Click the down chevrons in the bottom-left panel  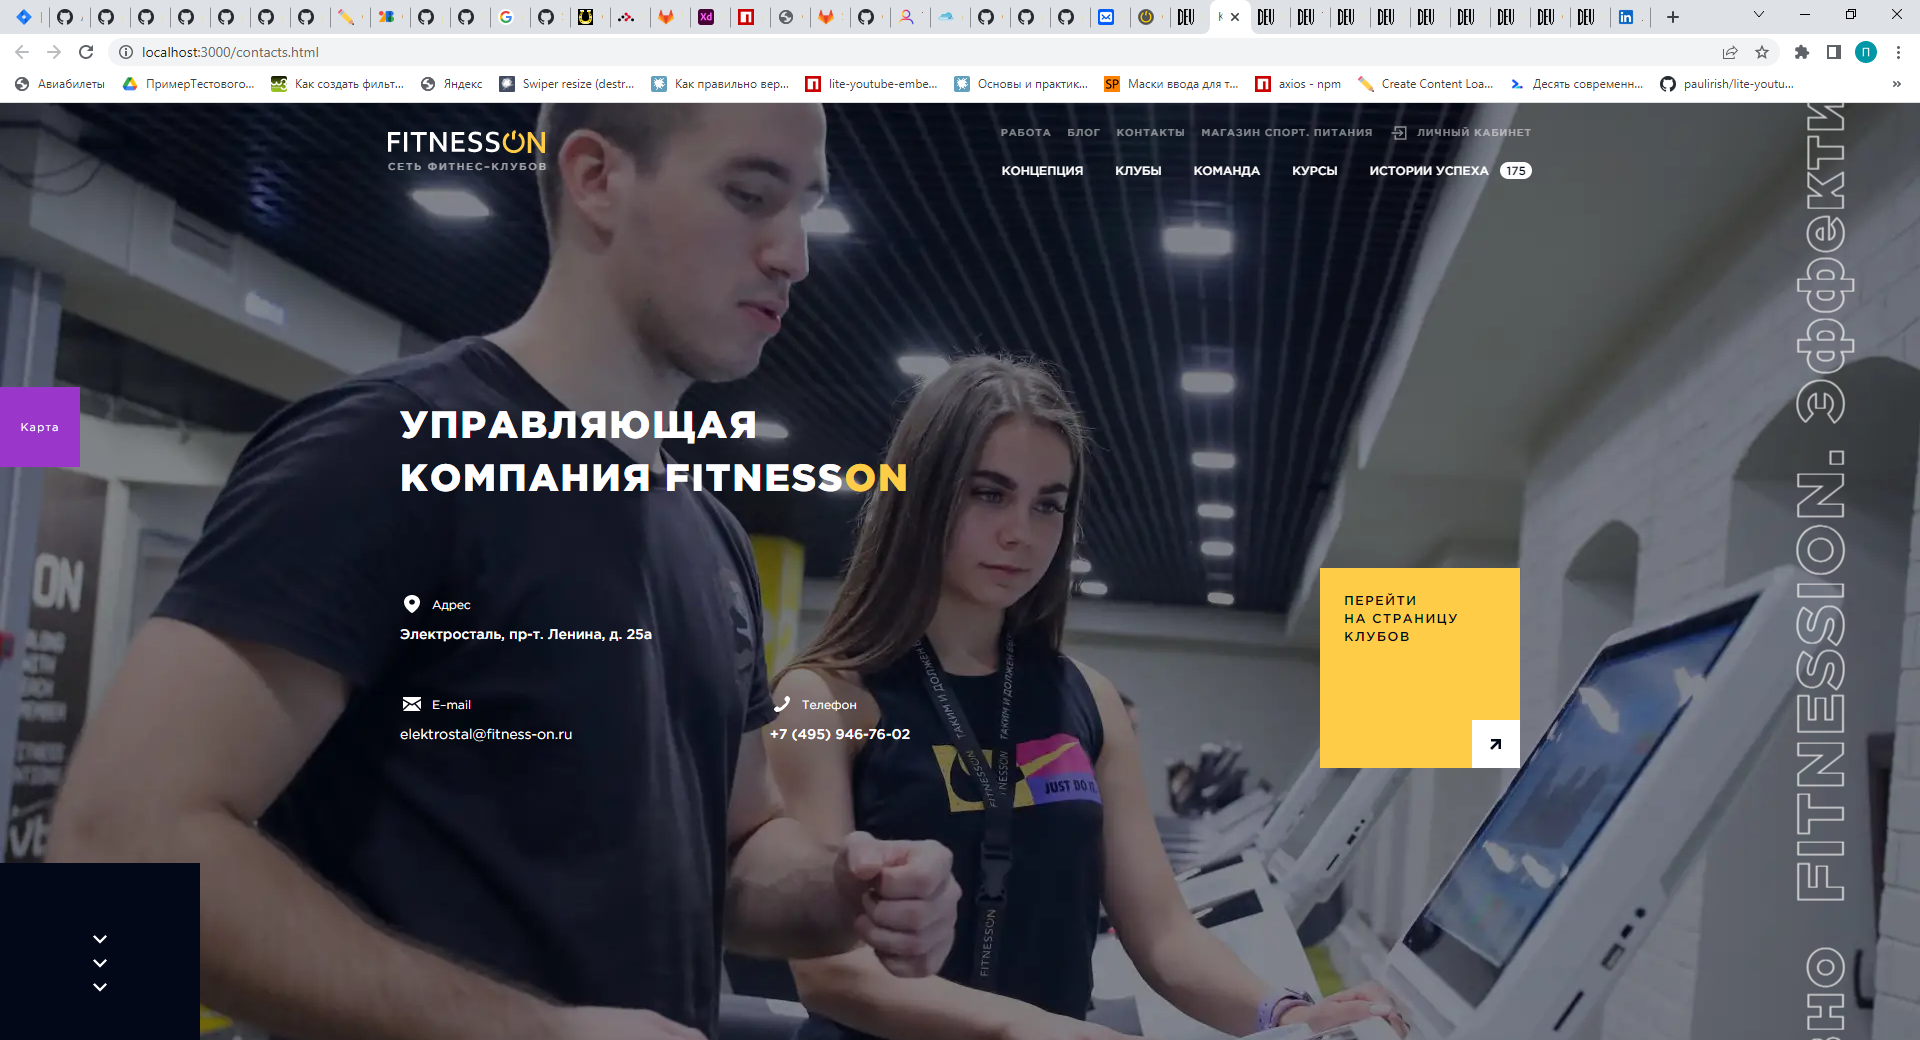(99, 962)
